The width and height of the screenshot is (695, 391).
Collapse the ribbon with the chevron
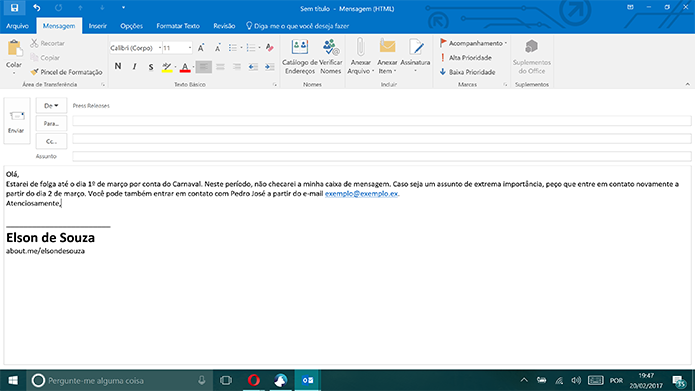pos(687,84)
